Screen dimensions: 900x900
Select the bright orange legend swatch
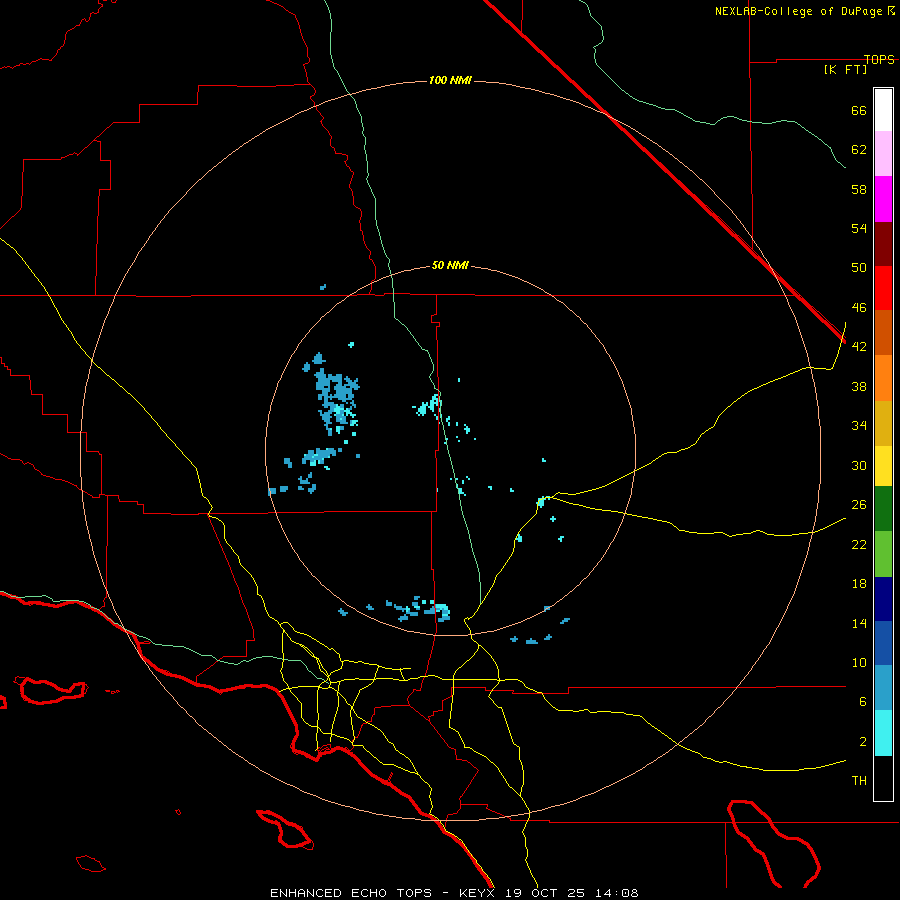pyautogui.click(x=883, y=378)
